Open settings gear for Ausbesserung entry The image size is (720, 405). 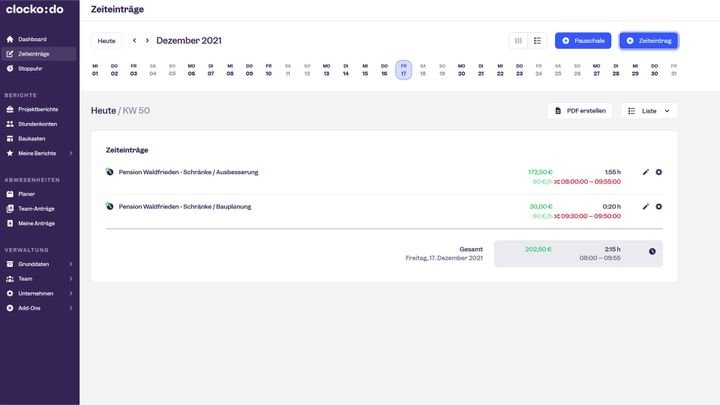pyautogui.click(x=659, y=172)
